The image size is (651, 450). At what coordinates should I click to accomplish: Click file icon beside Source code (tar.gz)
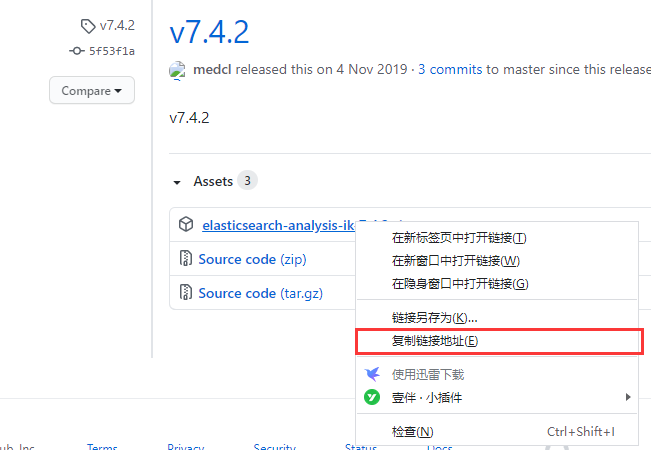[x=186, y=292]
